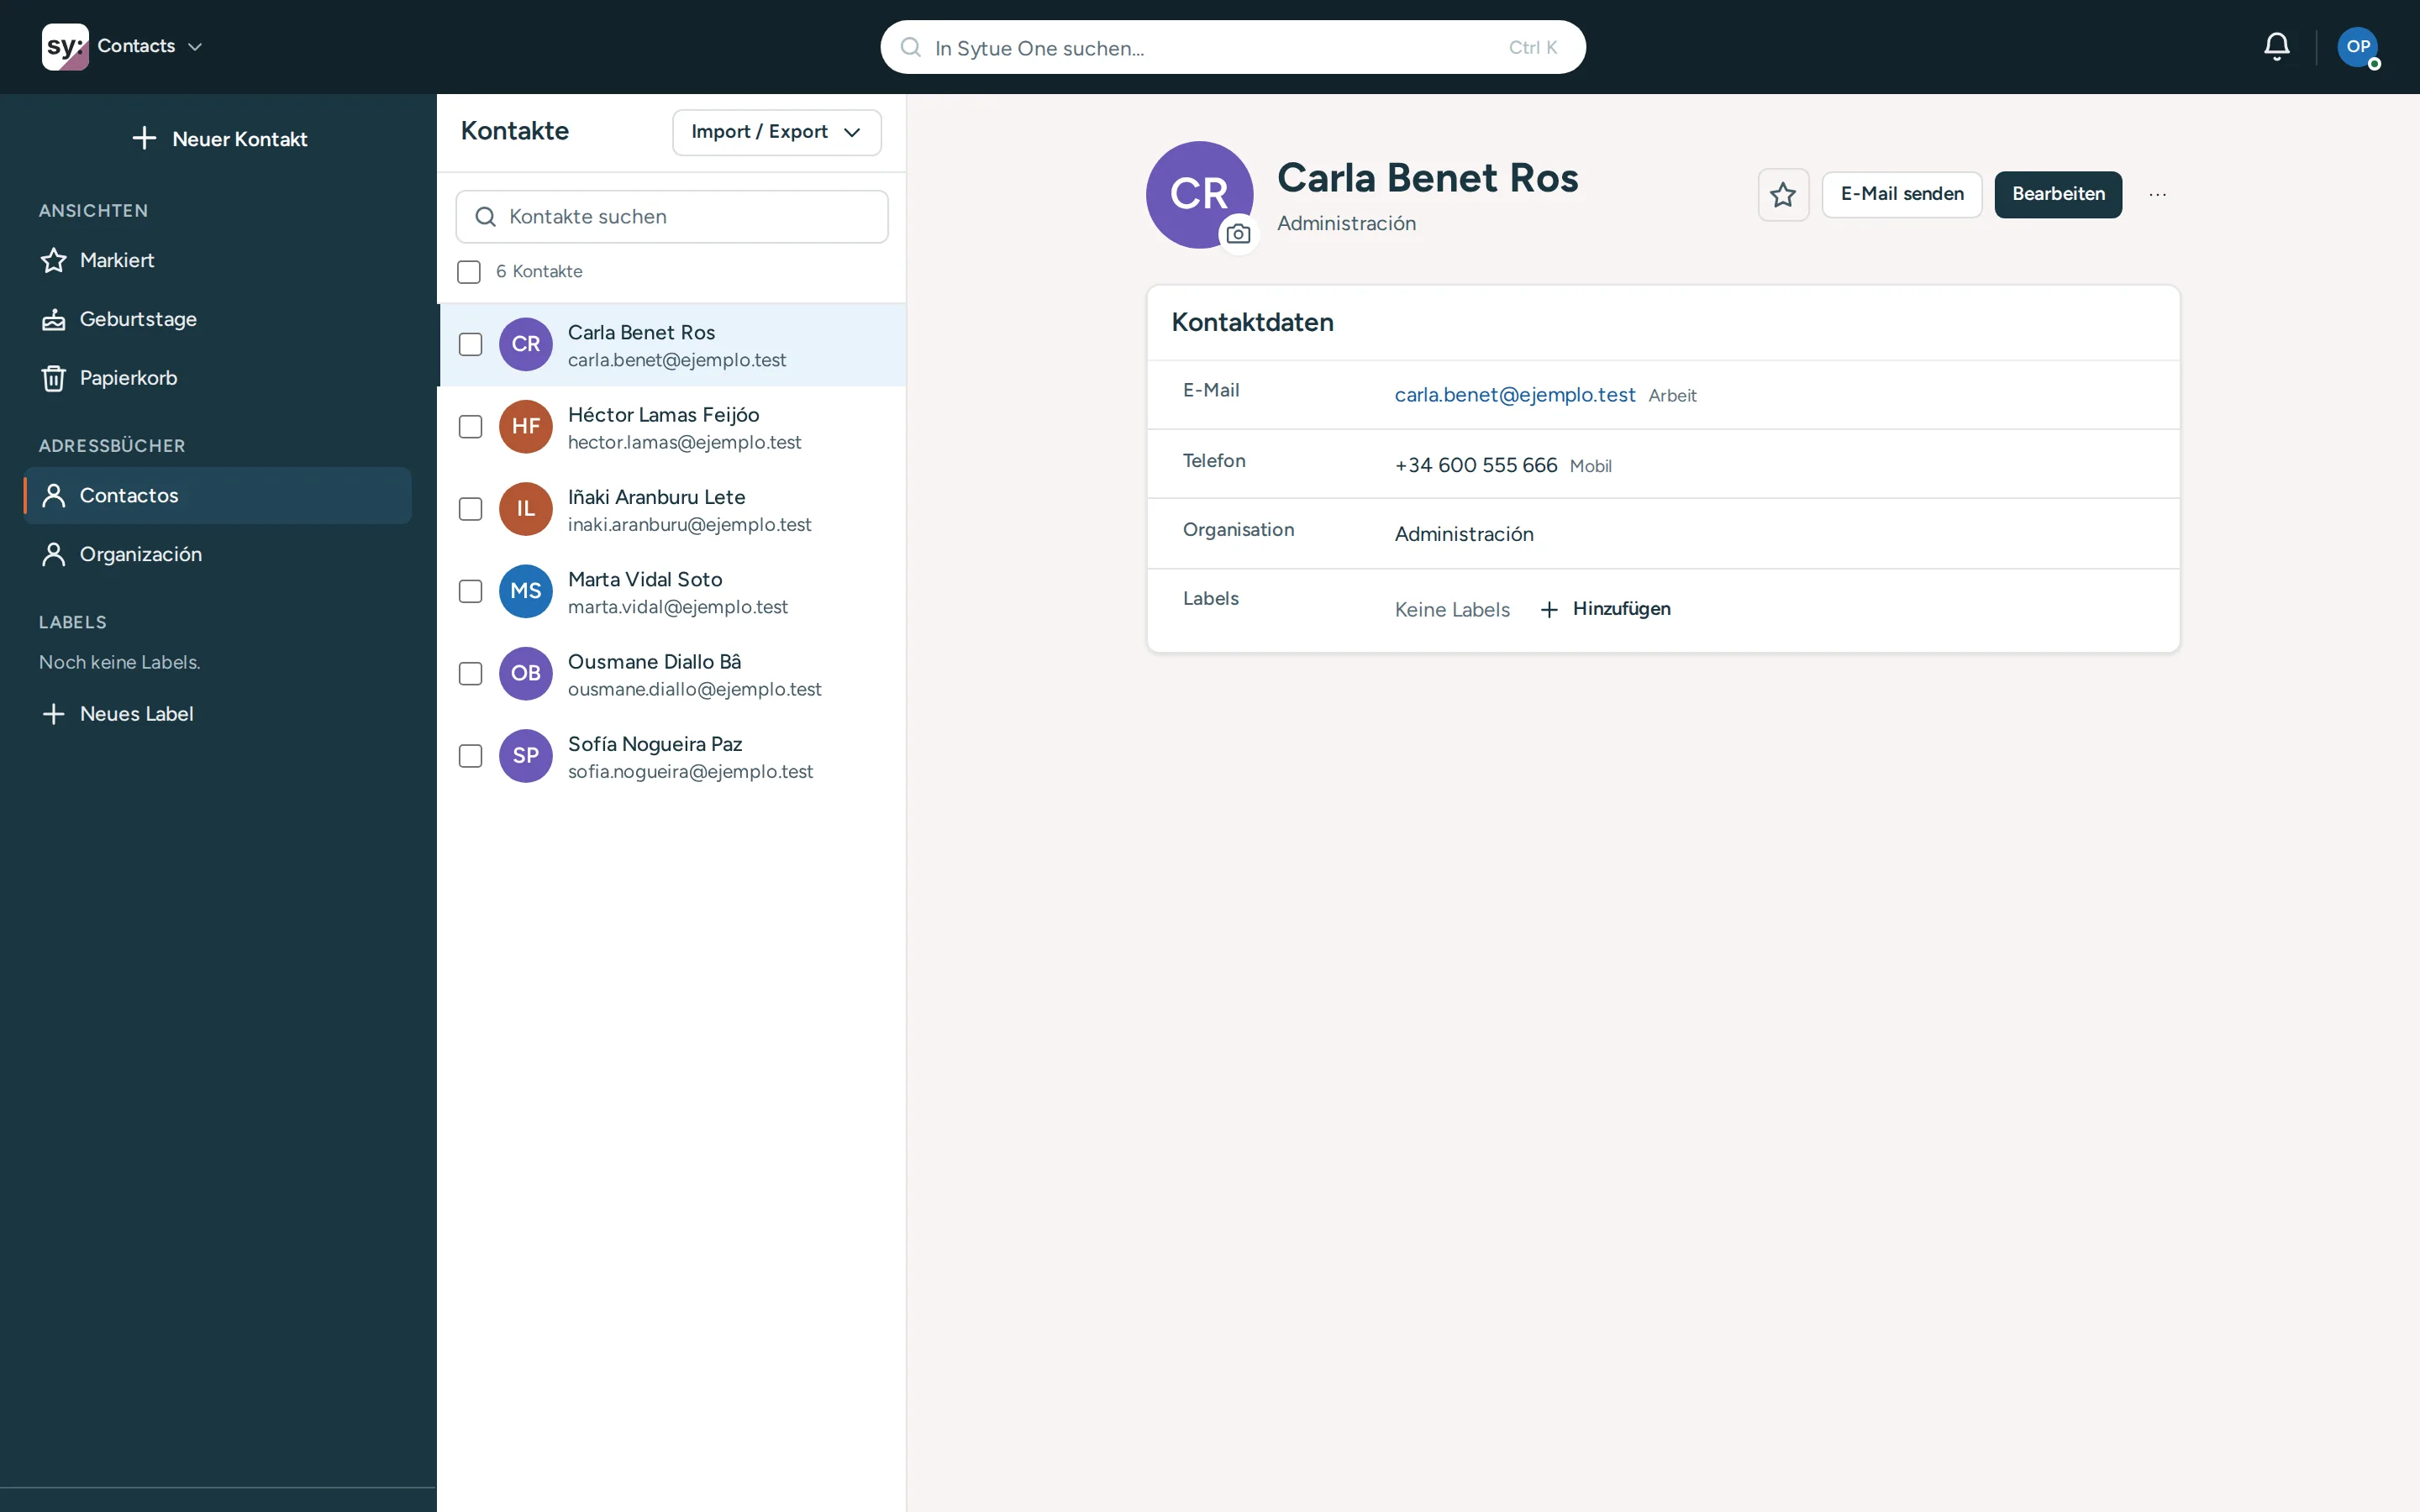Select contact Sofía Nogueira Paz
Screen dimensions: 2420x1512
coord(672,757)
